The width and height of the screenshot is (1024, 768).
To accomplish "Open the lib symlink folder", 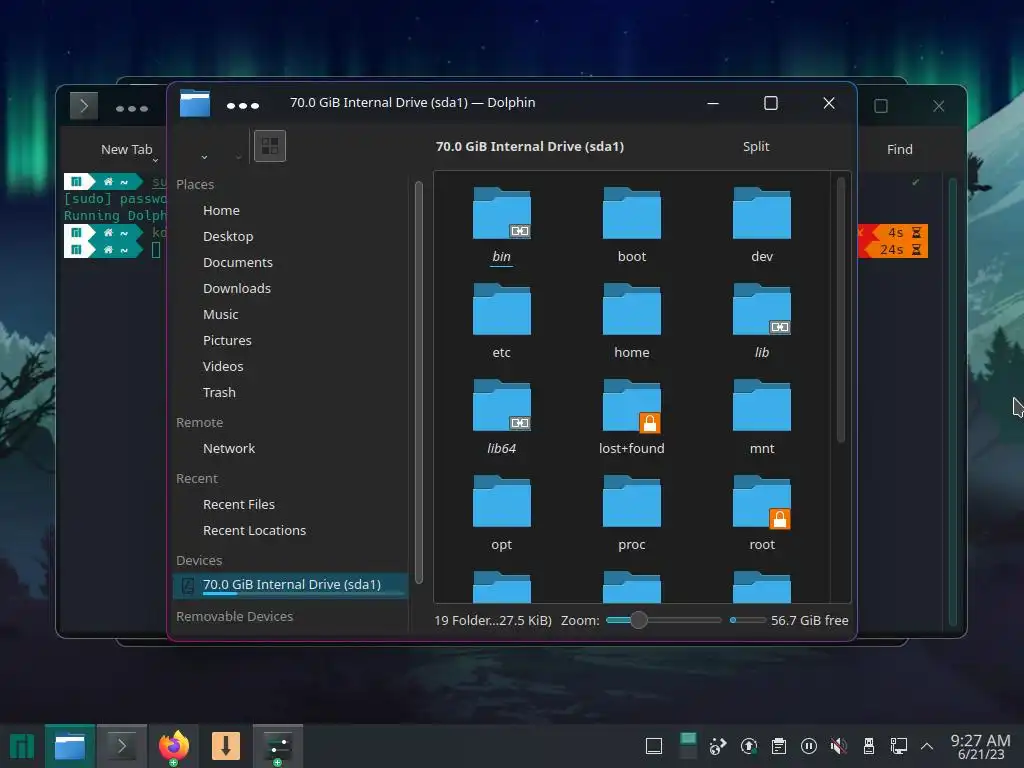I will click(x=761, y=321).
